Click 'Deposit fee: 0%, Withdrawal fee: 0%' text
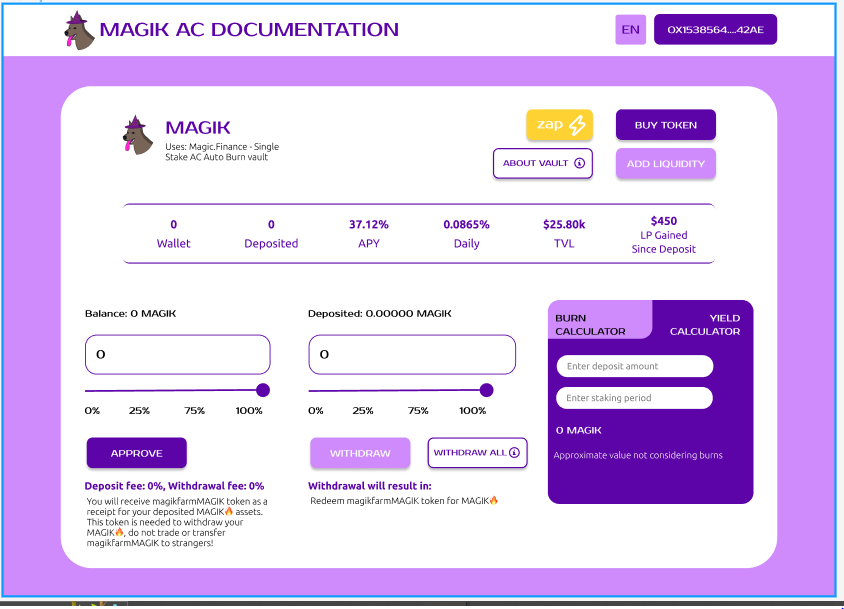The width and height of the screenshot is (844, 609). pyautogui.click(x=174, y=486)
